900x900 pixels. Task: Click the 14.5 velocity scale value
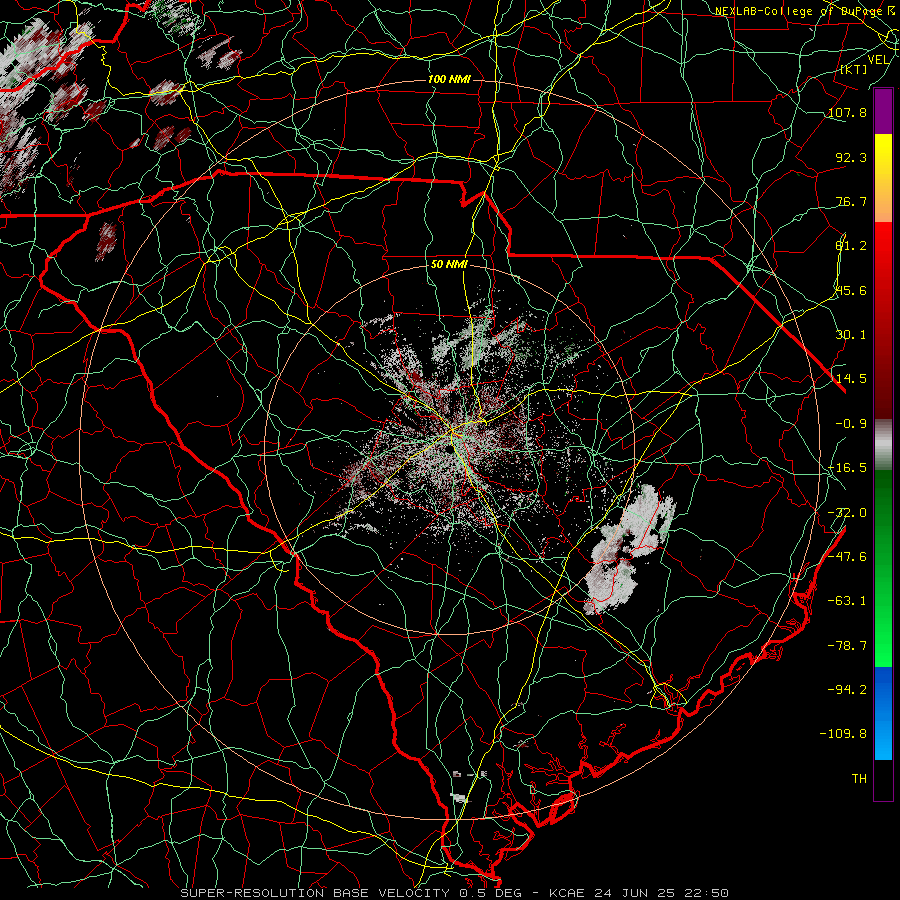point(851,379)
